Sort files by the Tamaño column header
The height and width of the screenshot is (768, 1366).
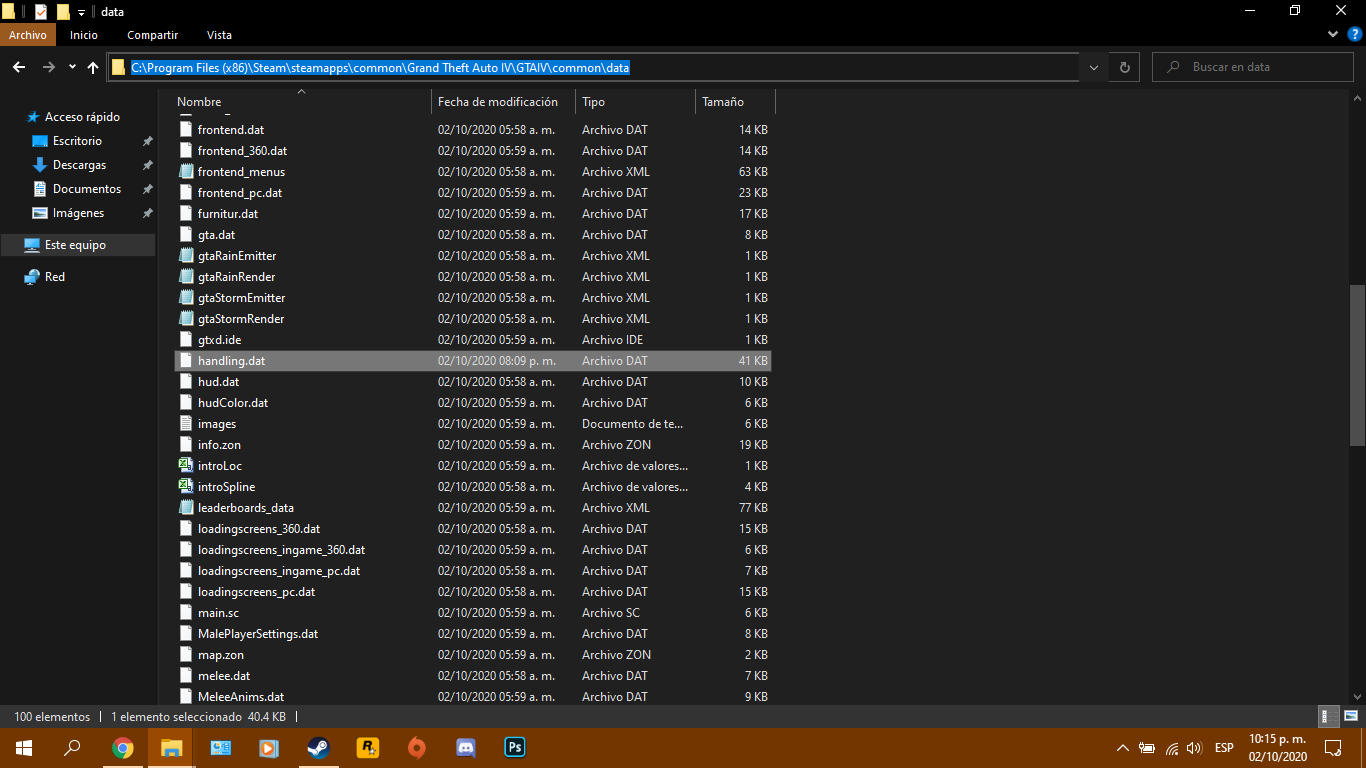(x=735, y=102)
